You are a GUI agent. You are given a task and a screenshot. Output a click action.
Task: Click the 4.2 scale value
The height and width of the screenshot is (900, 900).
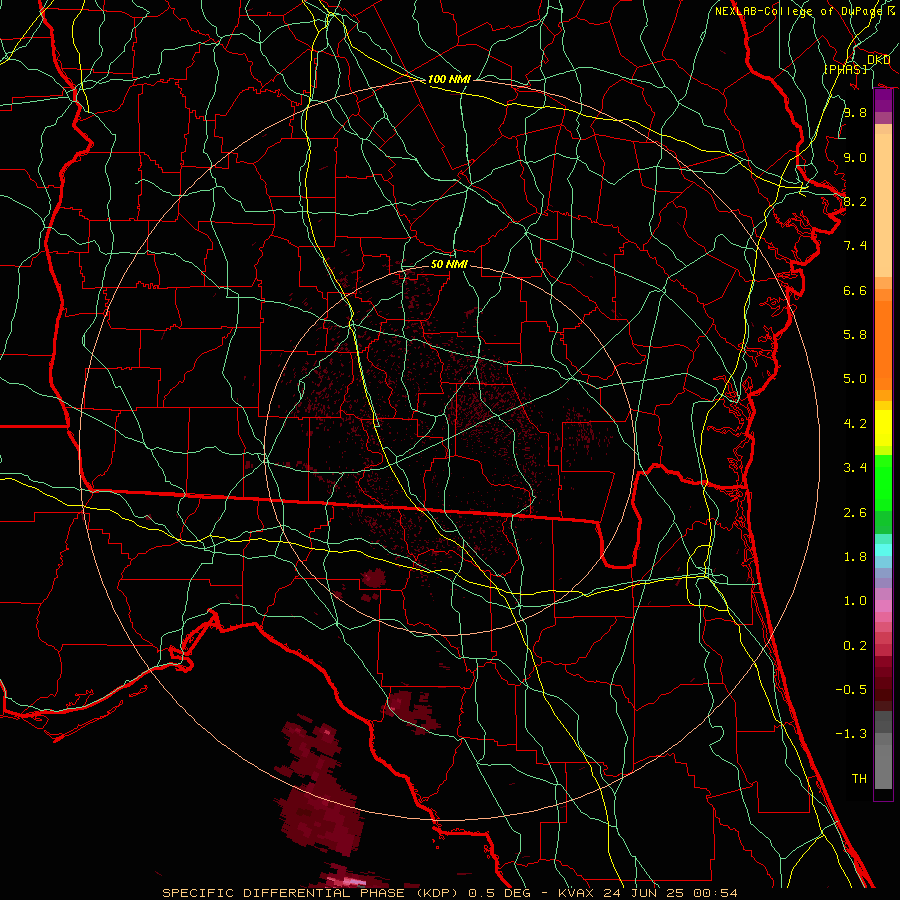(x=855, y=424)
